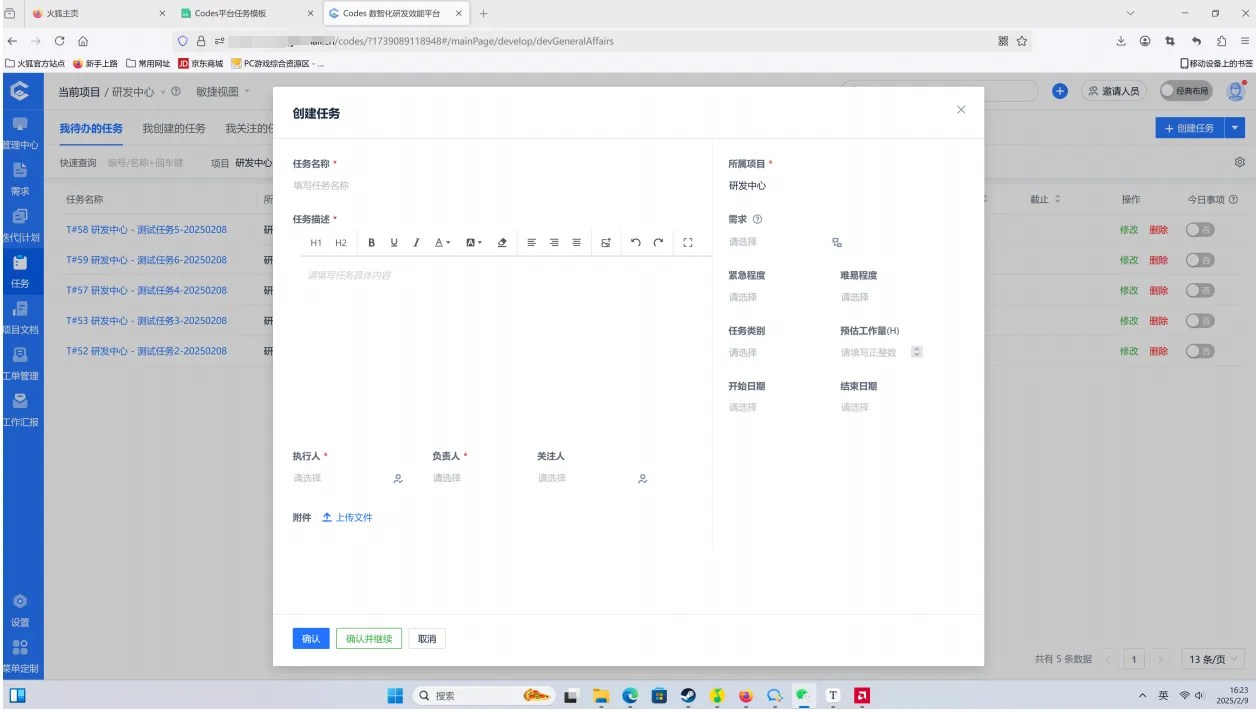Undo last edit in the editor
This screenshot has width=1258, height=712.
tap(636, 243)
